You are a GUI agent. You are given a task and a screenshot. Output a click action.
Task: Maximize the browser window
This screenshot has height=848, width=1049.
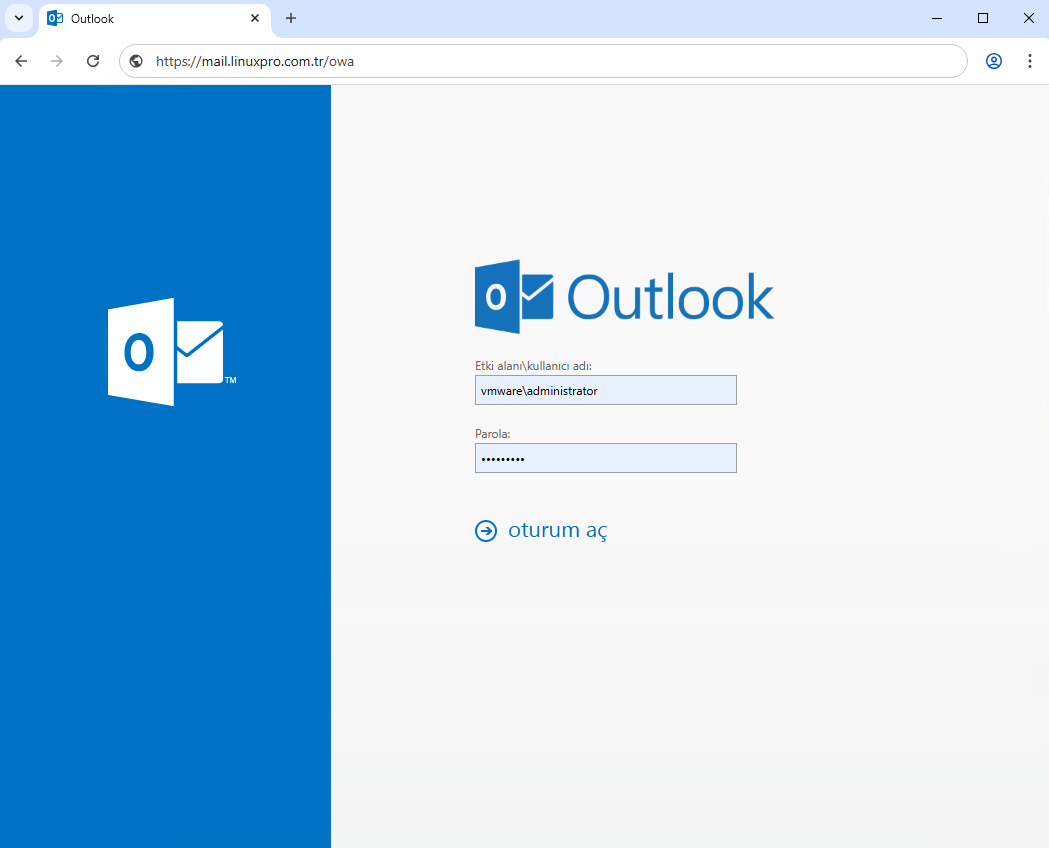983,18
